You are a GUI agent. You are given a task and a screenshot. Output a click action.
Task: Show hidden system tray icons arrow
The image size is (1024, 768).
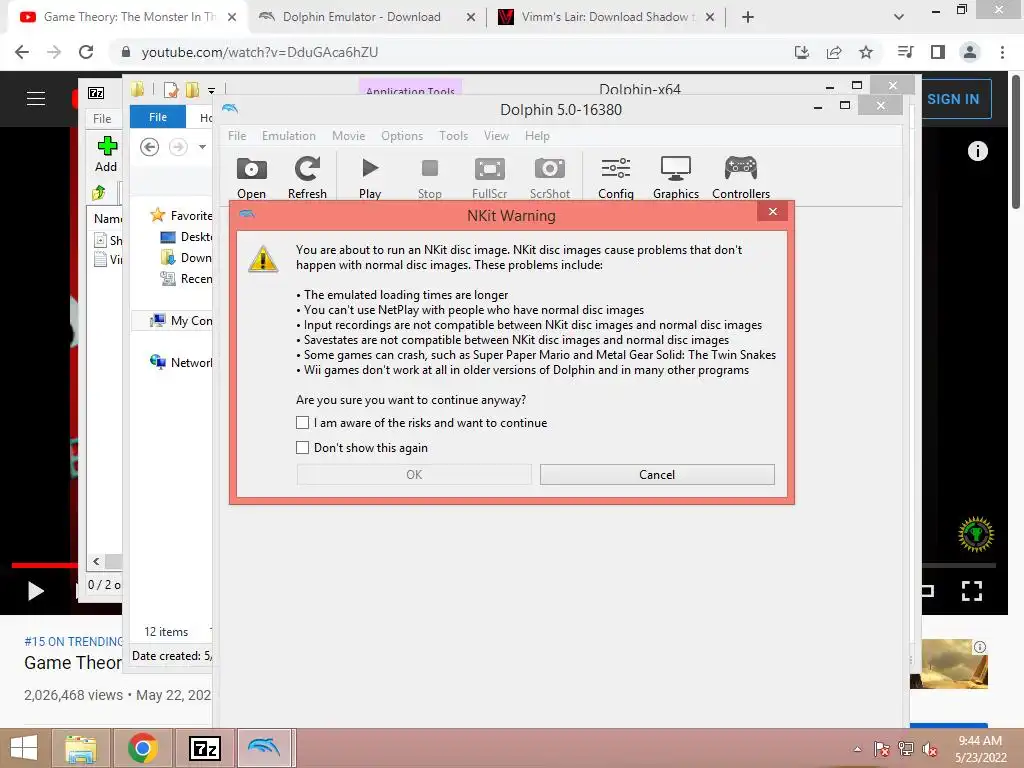click(x=857, y=749)
